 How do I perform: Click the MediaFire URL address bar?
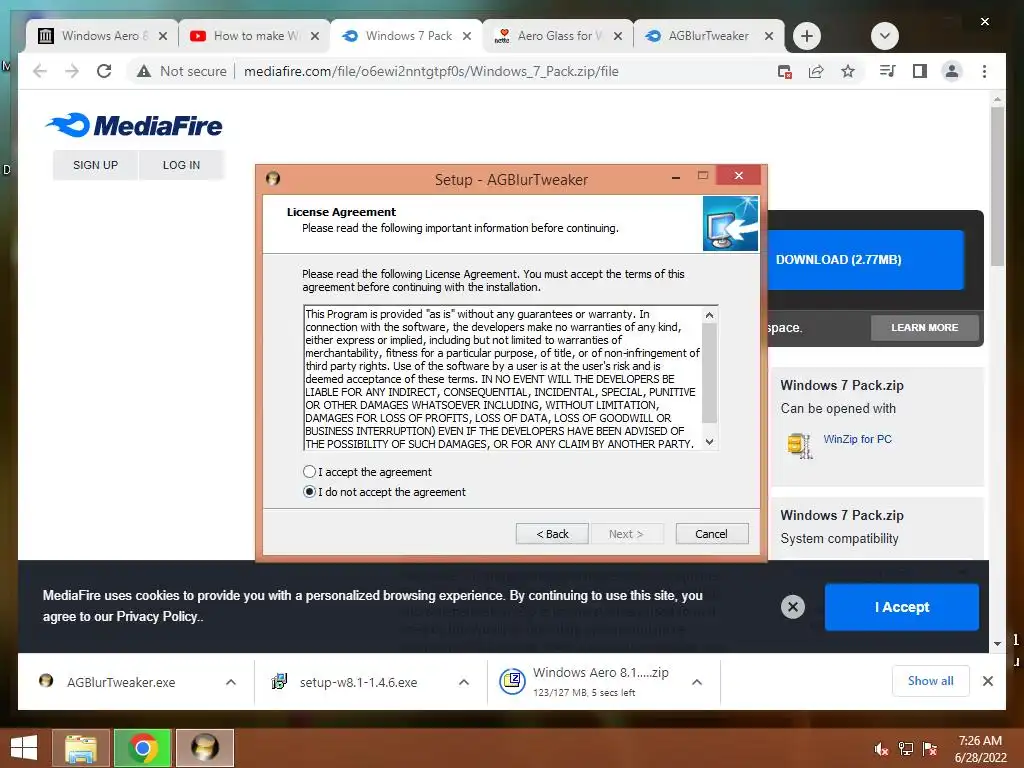tap(431, 71)
